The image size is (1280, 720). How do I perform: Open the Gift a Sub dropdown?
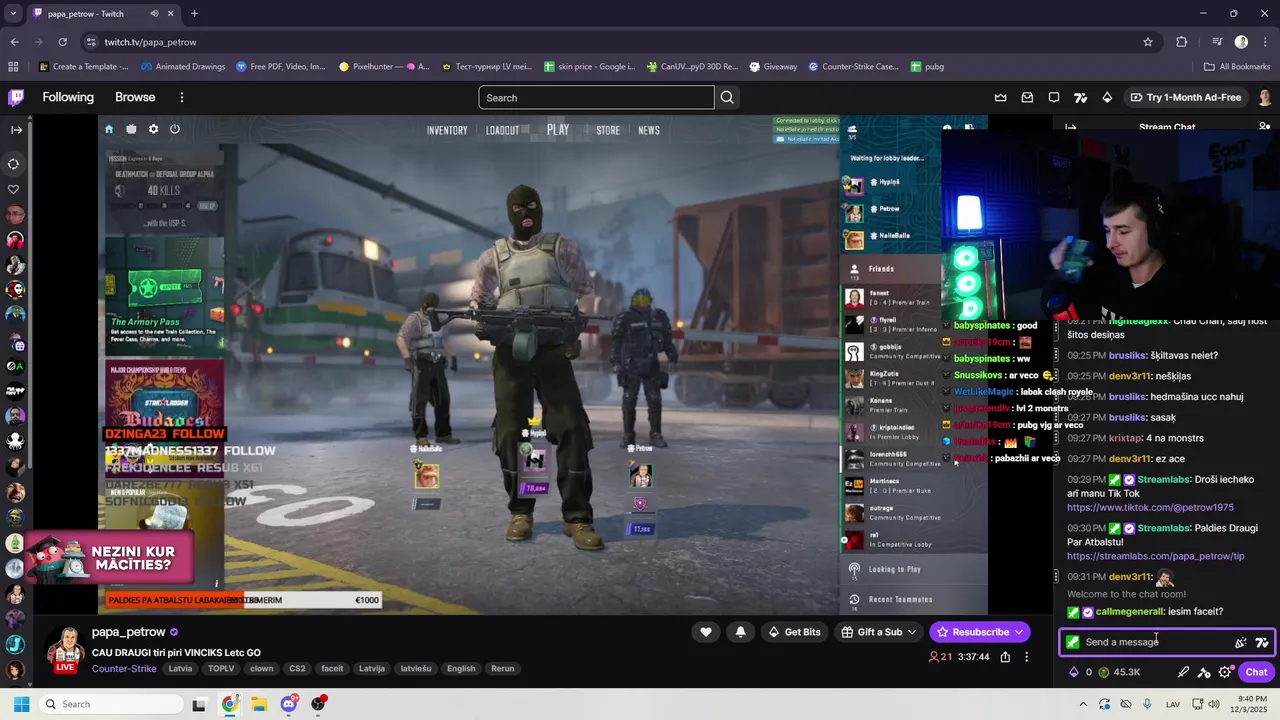tap(878, 632)
